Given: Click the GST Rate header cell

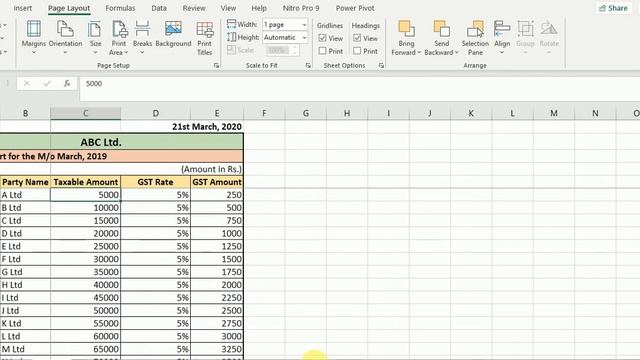Looking at the screenshot, I should coord(156,182).
